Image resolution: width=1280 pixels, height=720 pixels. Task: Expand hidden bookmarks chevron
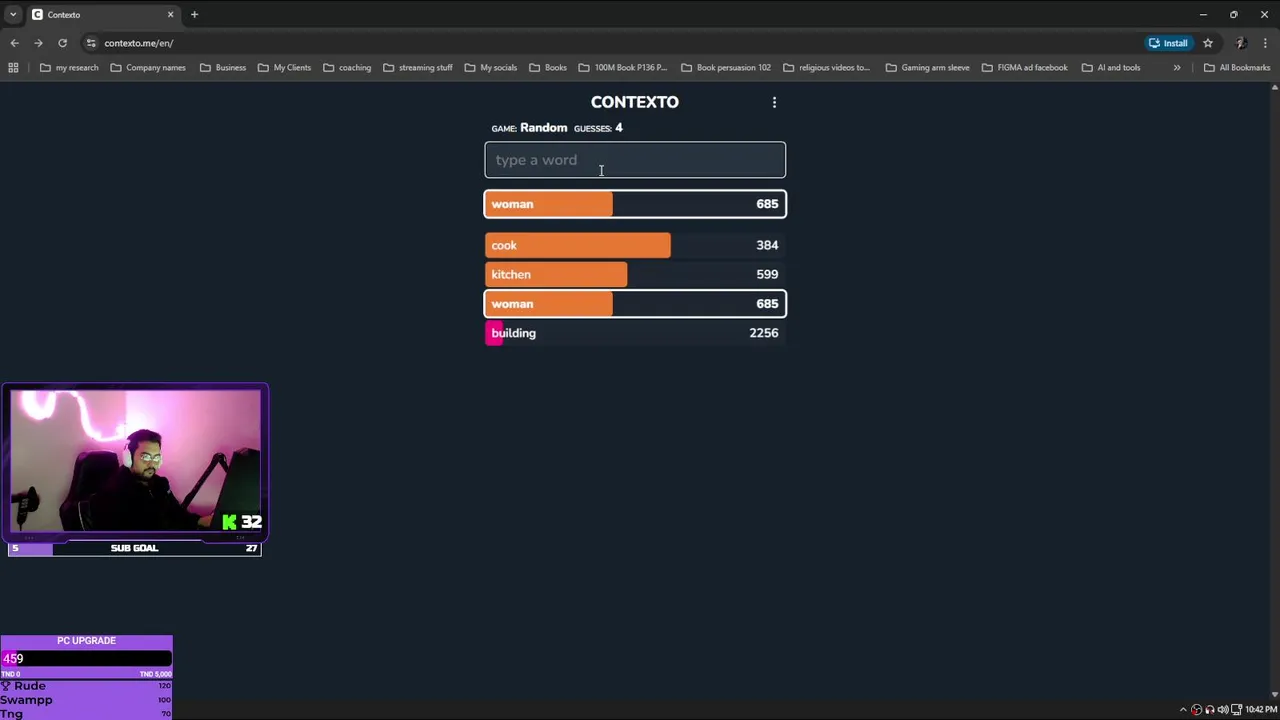click(x=1177, y=68)
